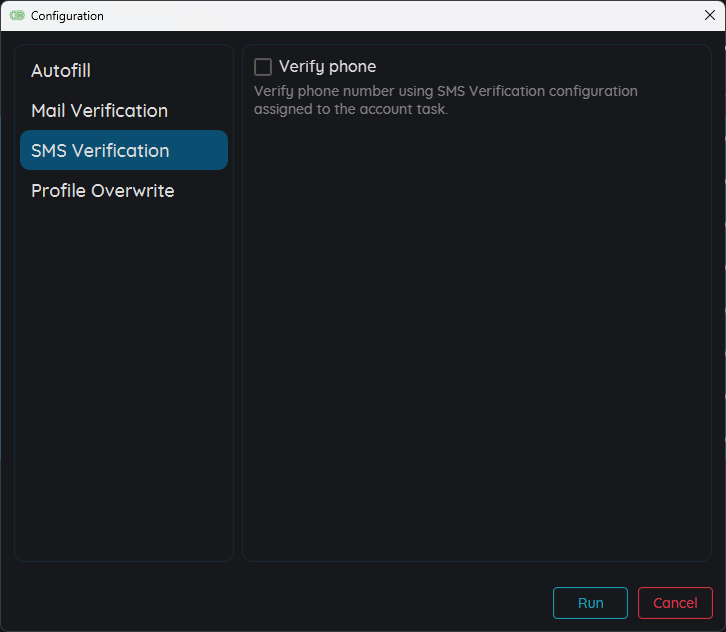This screenshot has width=726, height=632.
Task: Open the Autofill section
Action: [x=61, y=71]
